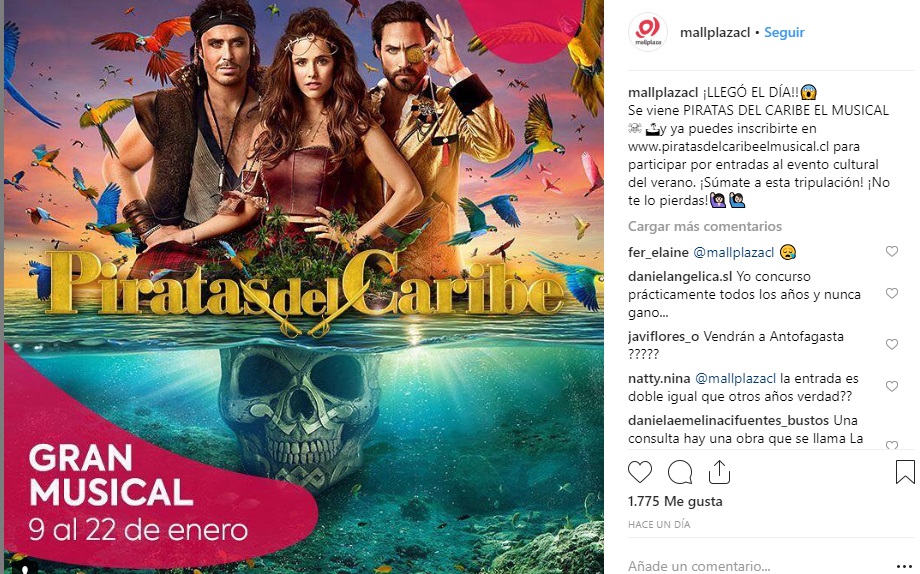920x574 pixels.
Task: Open fer_elaine's profile
Action: click(x=658, y=252)
